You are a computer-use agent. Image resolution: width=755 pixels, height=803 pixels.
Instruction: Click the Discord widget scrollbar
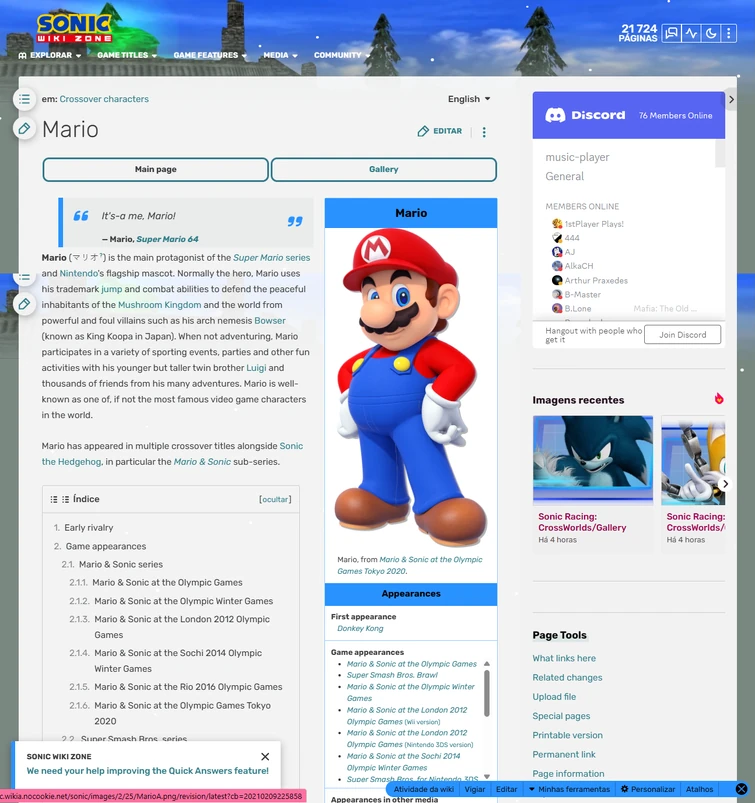pos(720,154)
